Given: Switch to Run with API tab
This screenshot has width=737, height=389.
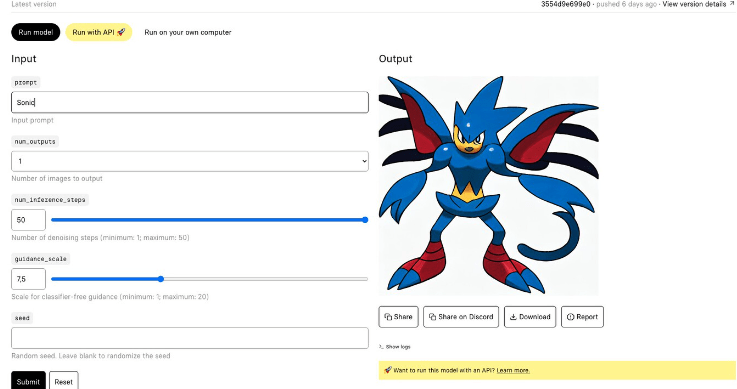Looking at the screenshot, I should click(x=99, y=32).
